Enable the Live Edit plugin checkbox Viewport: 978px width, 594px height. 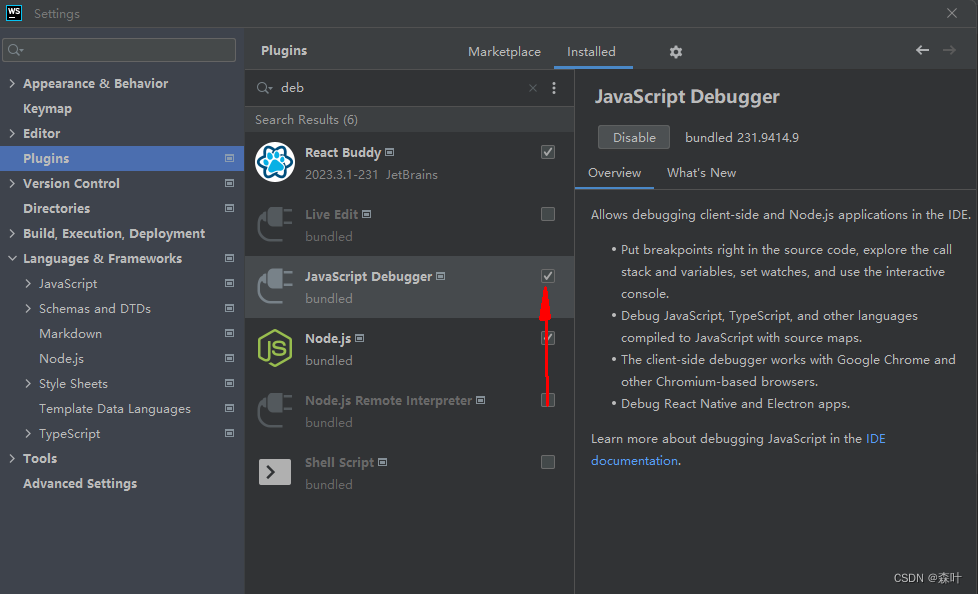547,213
